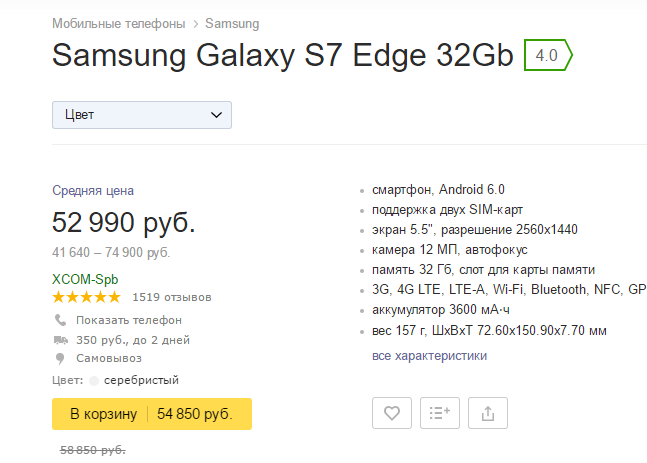Viewport: 647px width, 463px height.
Task: Click the Средняя цена label
Action: pyautogui.click(x=93, y=190)
